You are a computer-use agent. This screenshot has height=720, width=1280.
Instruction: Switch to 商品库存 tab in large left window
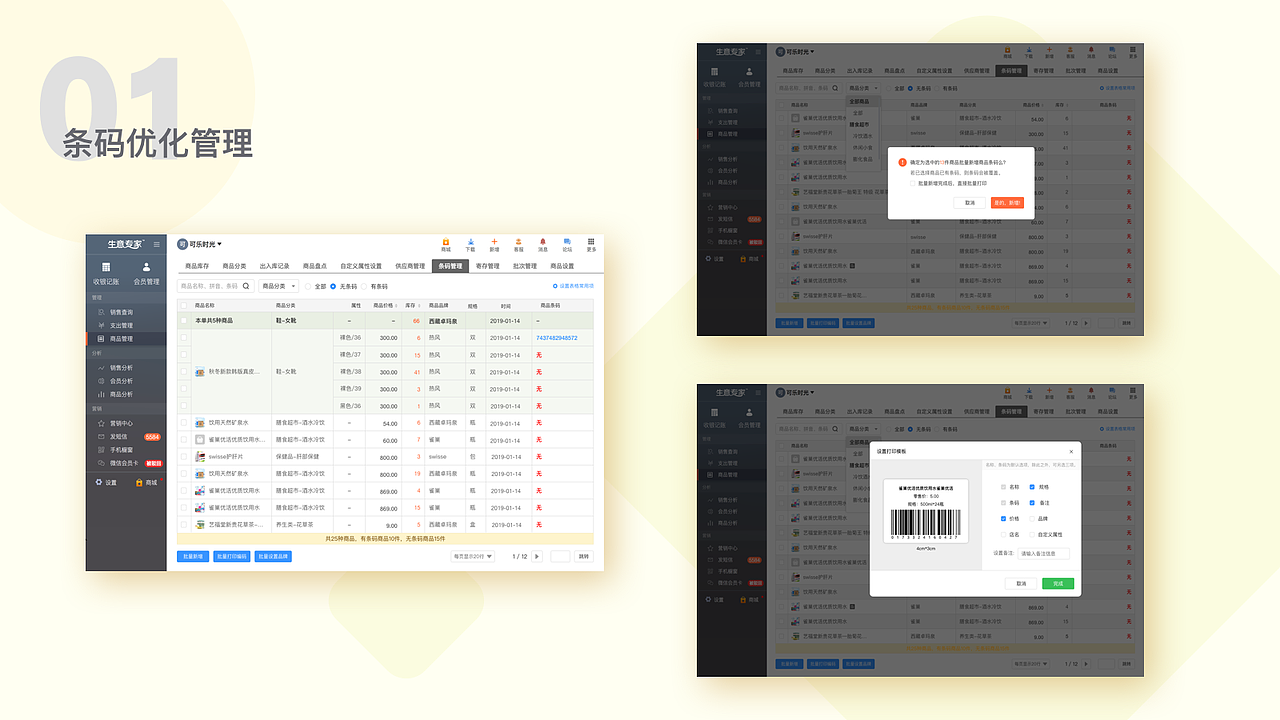coord(197,266)
